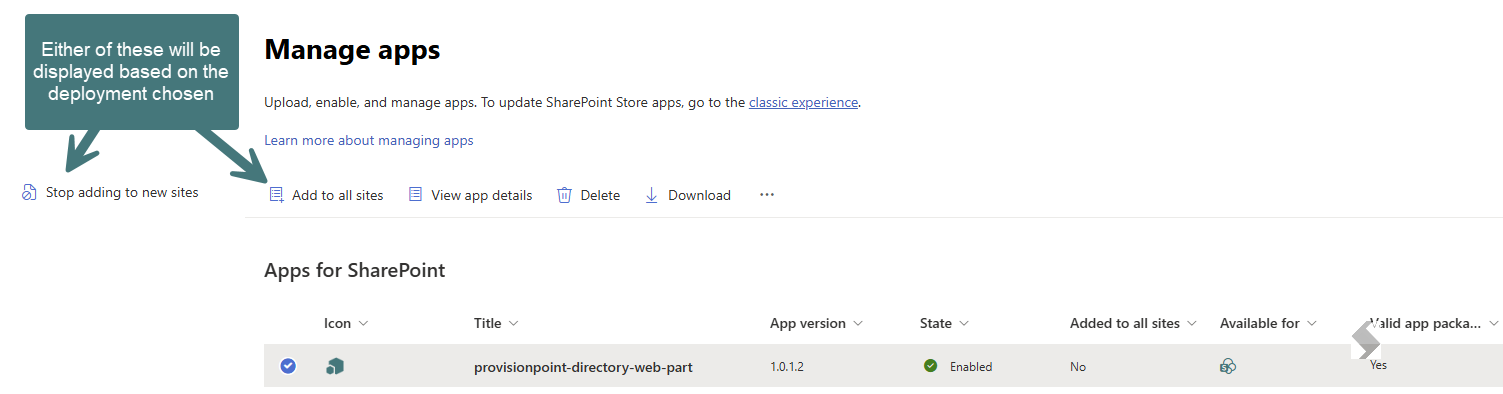Open the Added to all sites column menu
This screenshot has height=394, width=1503.
coord(1191,323)
